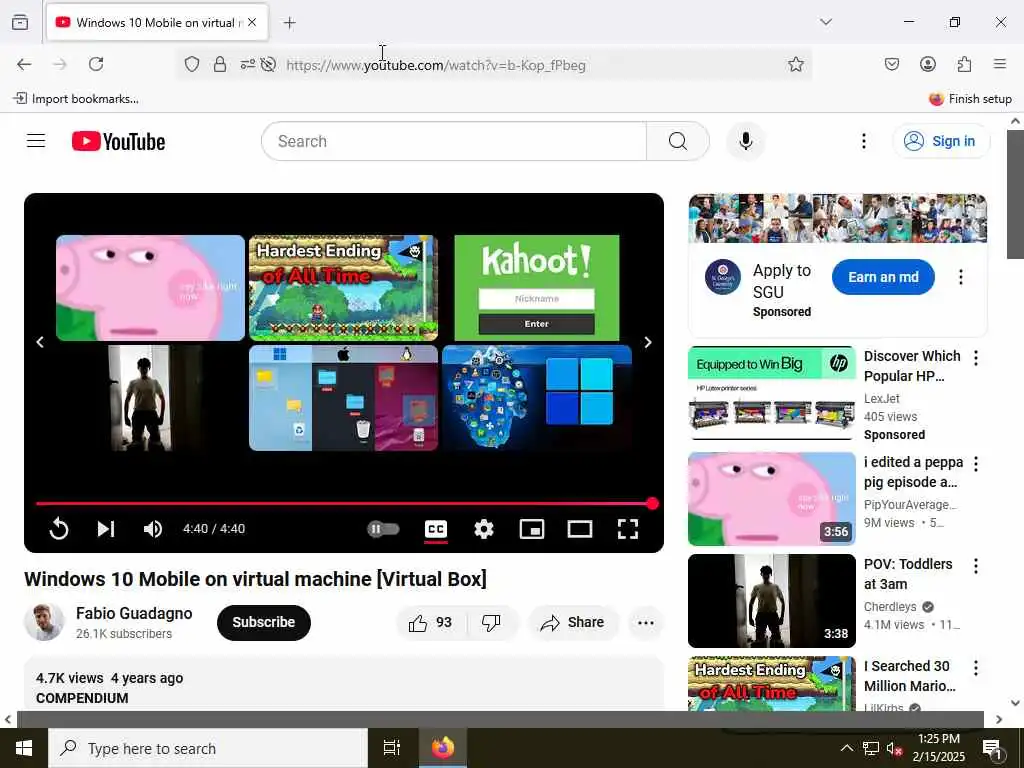Reload the current page
Screen dimensions: 1024x768
click(x=96, y=64)
